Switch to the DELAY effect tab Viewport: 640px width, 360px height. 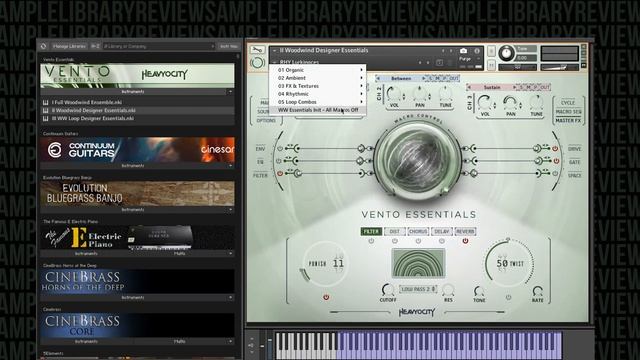pyautogui.click(x=442, y=231)
